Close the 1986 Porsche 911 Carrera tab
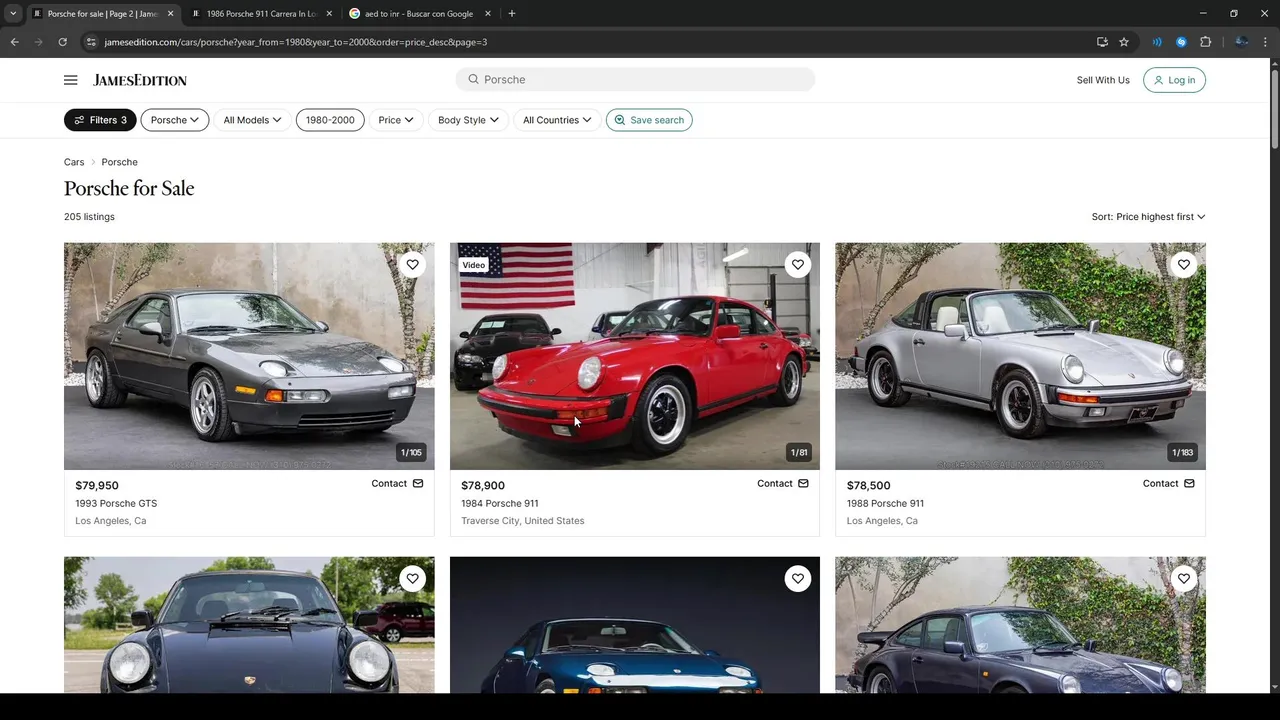 (329, 14)
